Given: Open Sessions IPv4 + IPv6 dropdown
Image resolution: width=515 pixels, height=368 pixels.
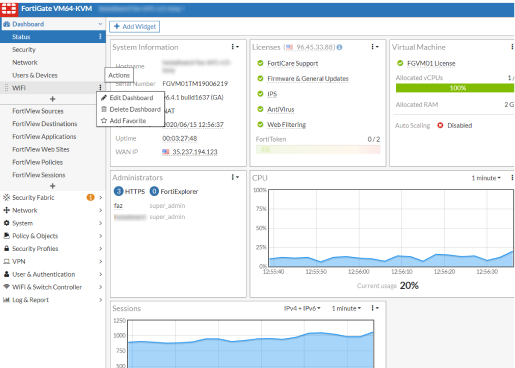Looking at the screenshot, I should (302, 308).
